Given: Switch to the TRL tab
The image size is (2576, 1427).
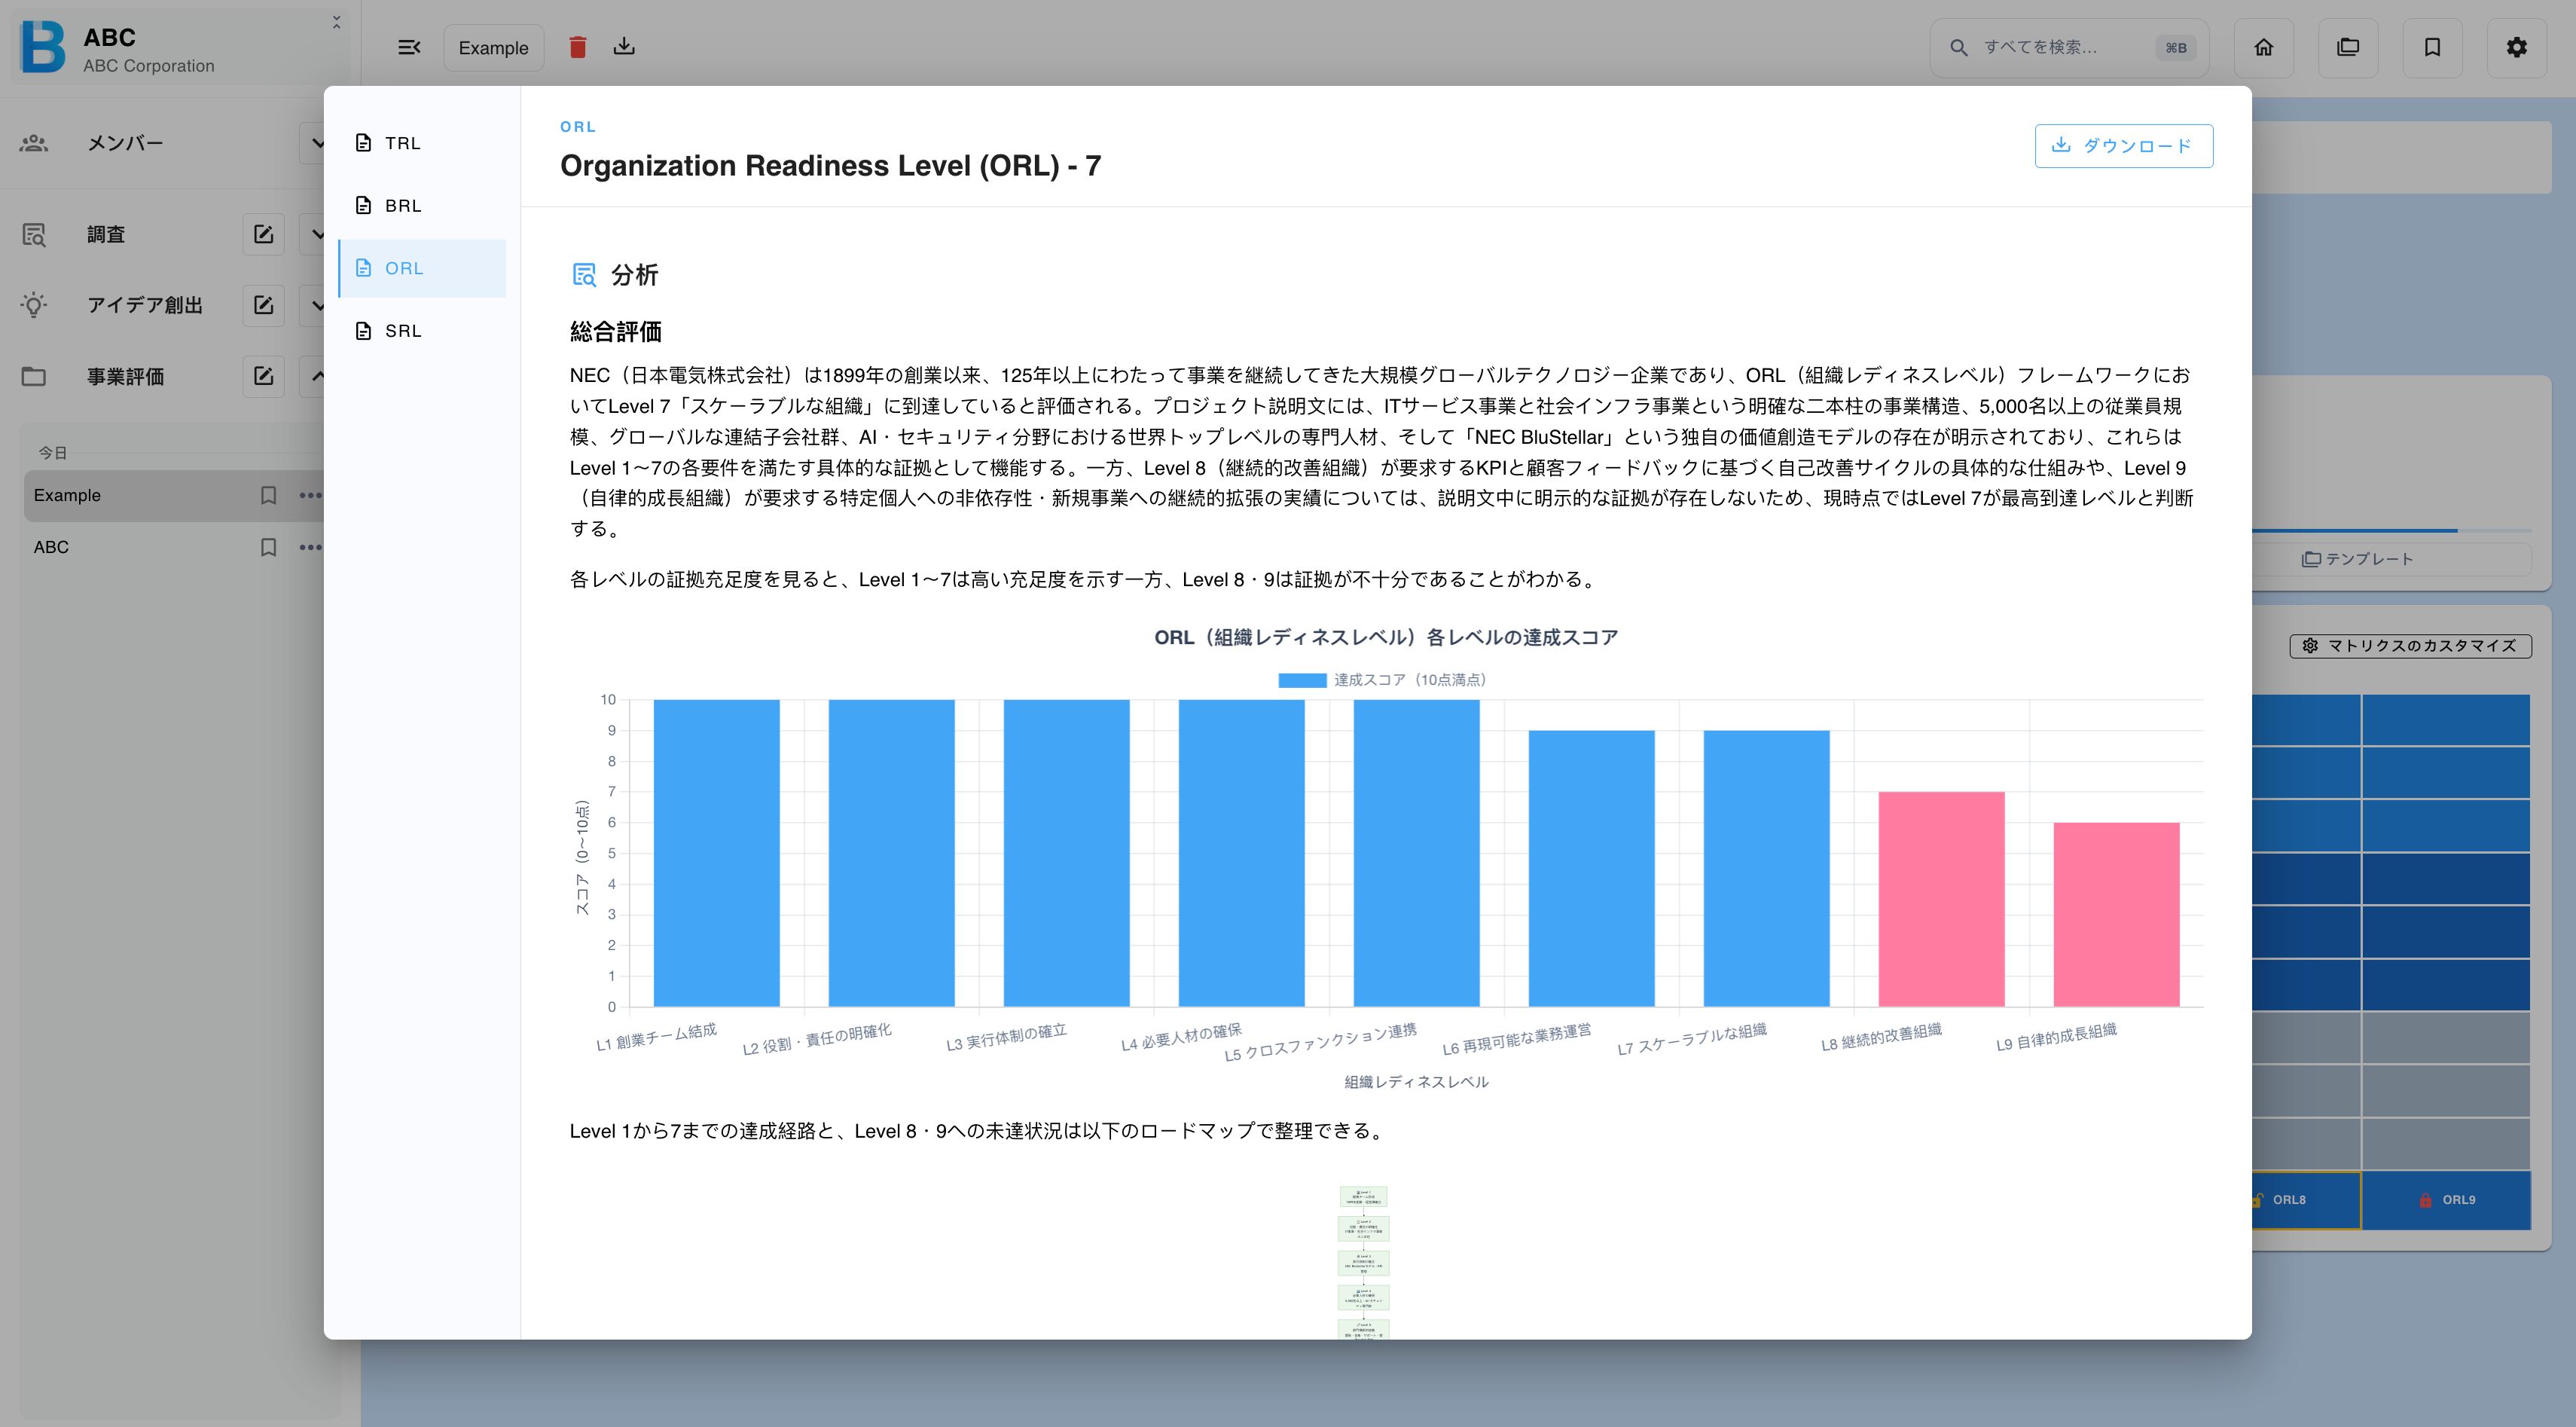Looking at the screenshot, I should click(422, 143).
